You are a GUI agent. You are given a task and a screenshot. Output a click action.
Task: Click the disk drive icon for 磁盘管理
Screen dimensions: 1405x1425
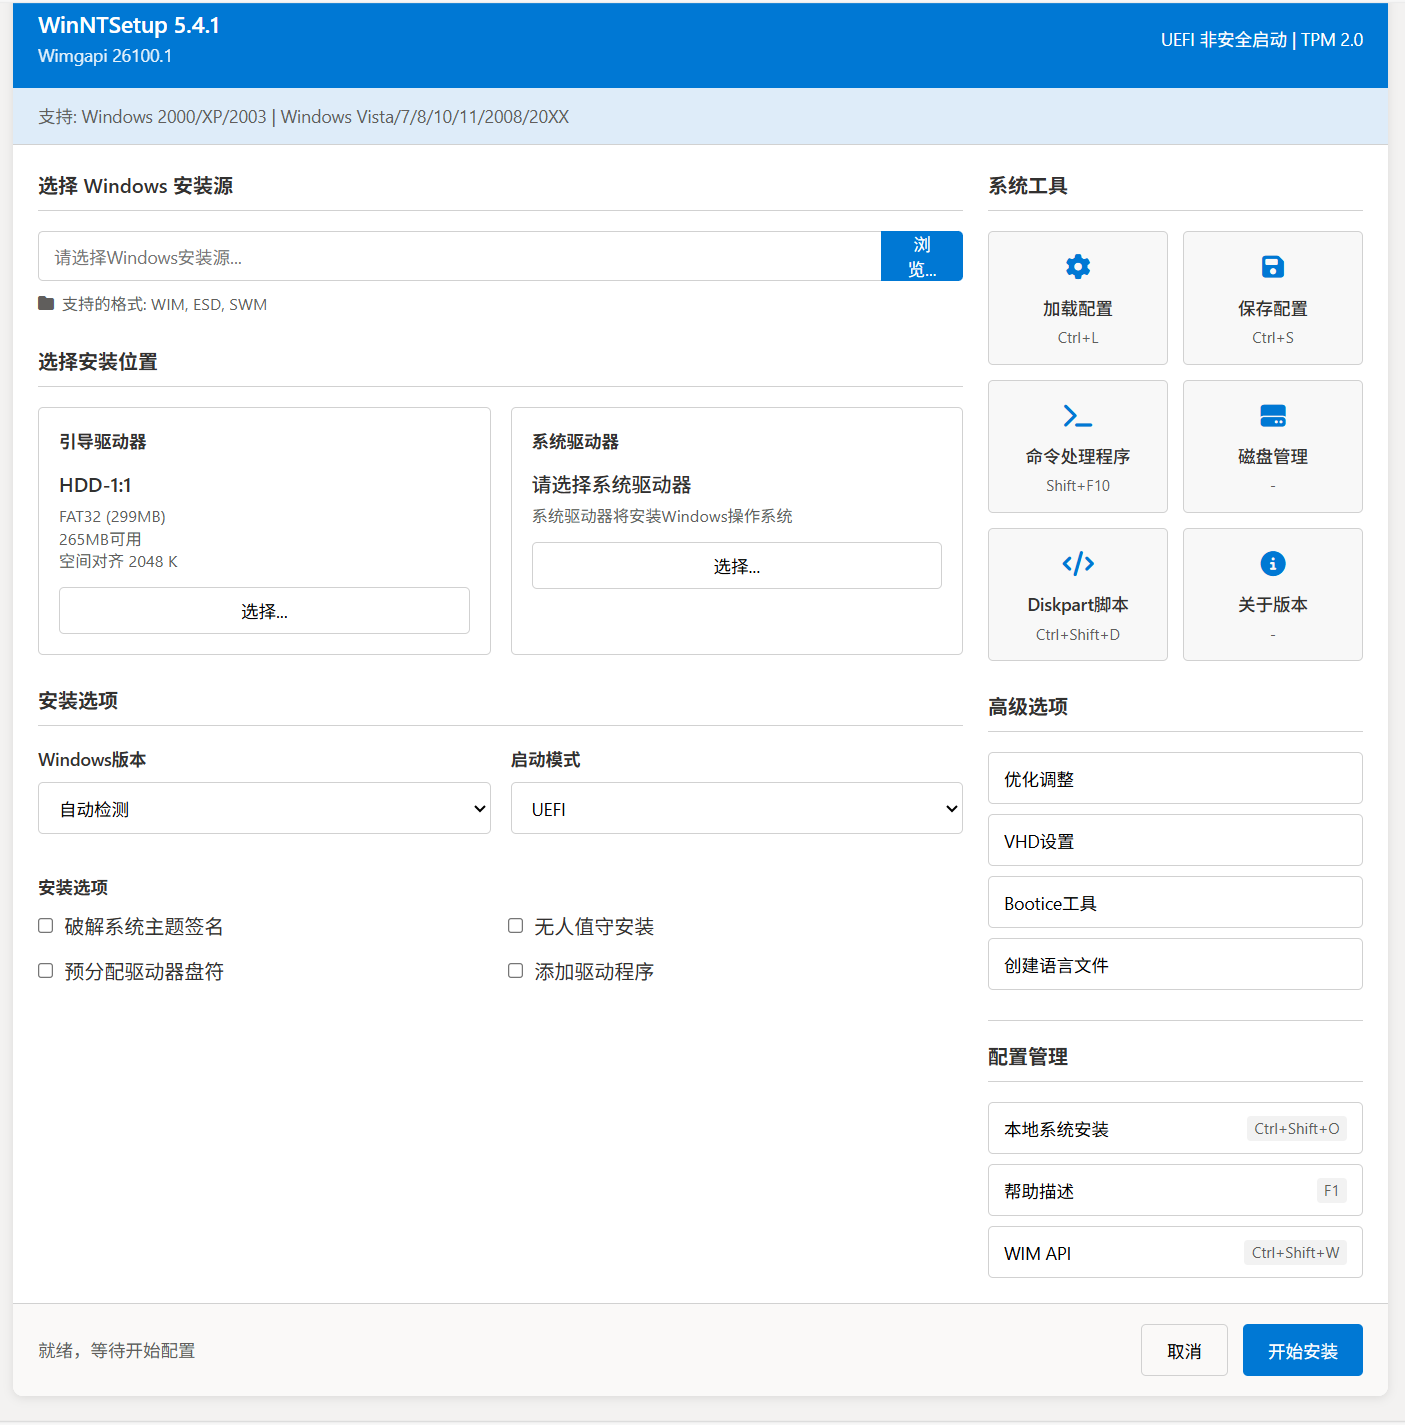(1273, 415)
